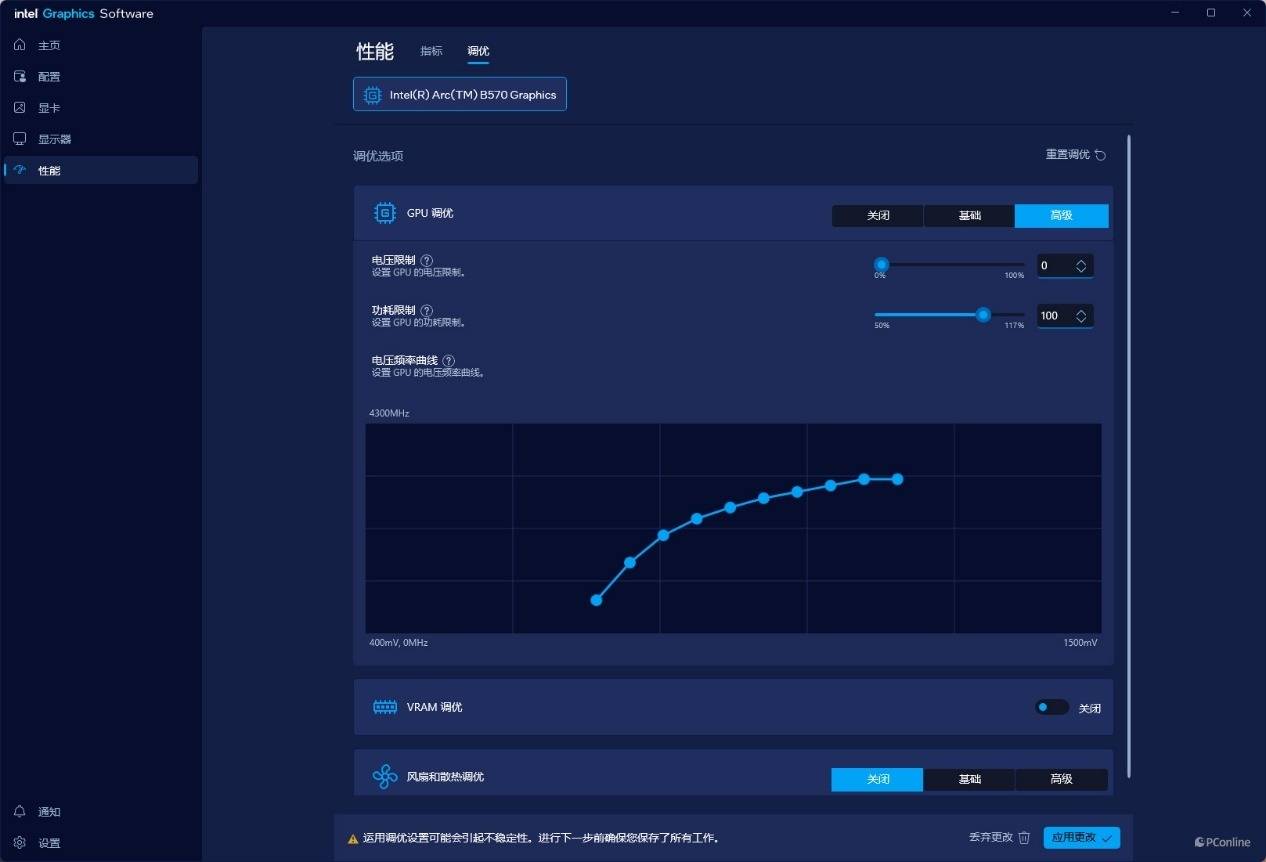Click stepper arrows of 电压限制 field
The image size is (1266, 862).
(x=1081, y=266)
